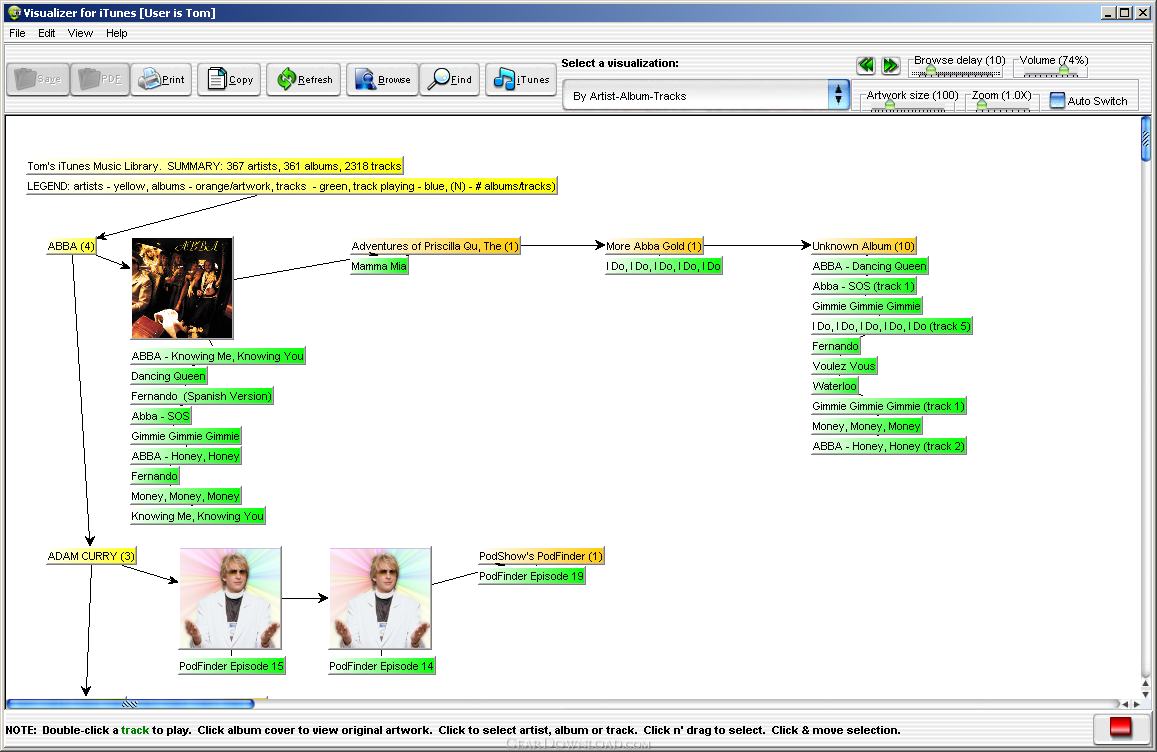
Task: Toggle the Auto Switch option
Action: [1089, 101]
